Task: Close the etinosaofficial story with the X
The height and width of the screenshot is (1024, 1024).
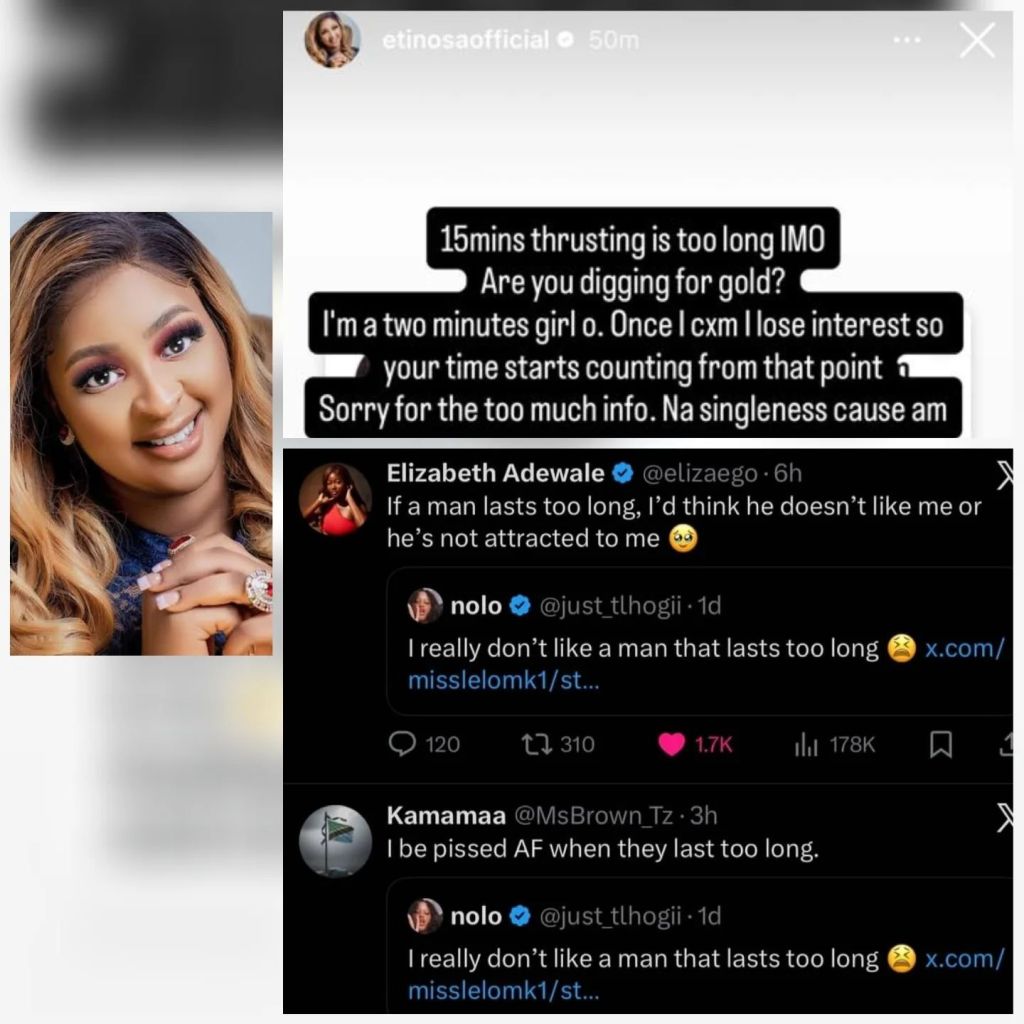Action: [977, 40]
